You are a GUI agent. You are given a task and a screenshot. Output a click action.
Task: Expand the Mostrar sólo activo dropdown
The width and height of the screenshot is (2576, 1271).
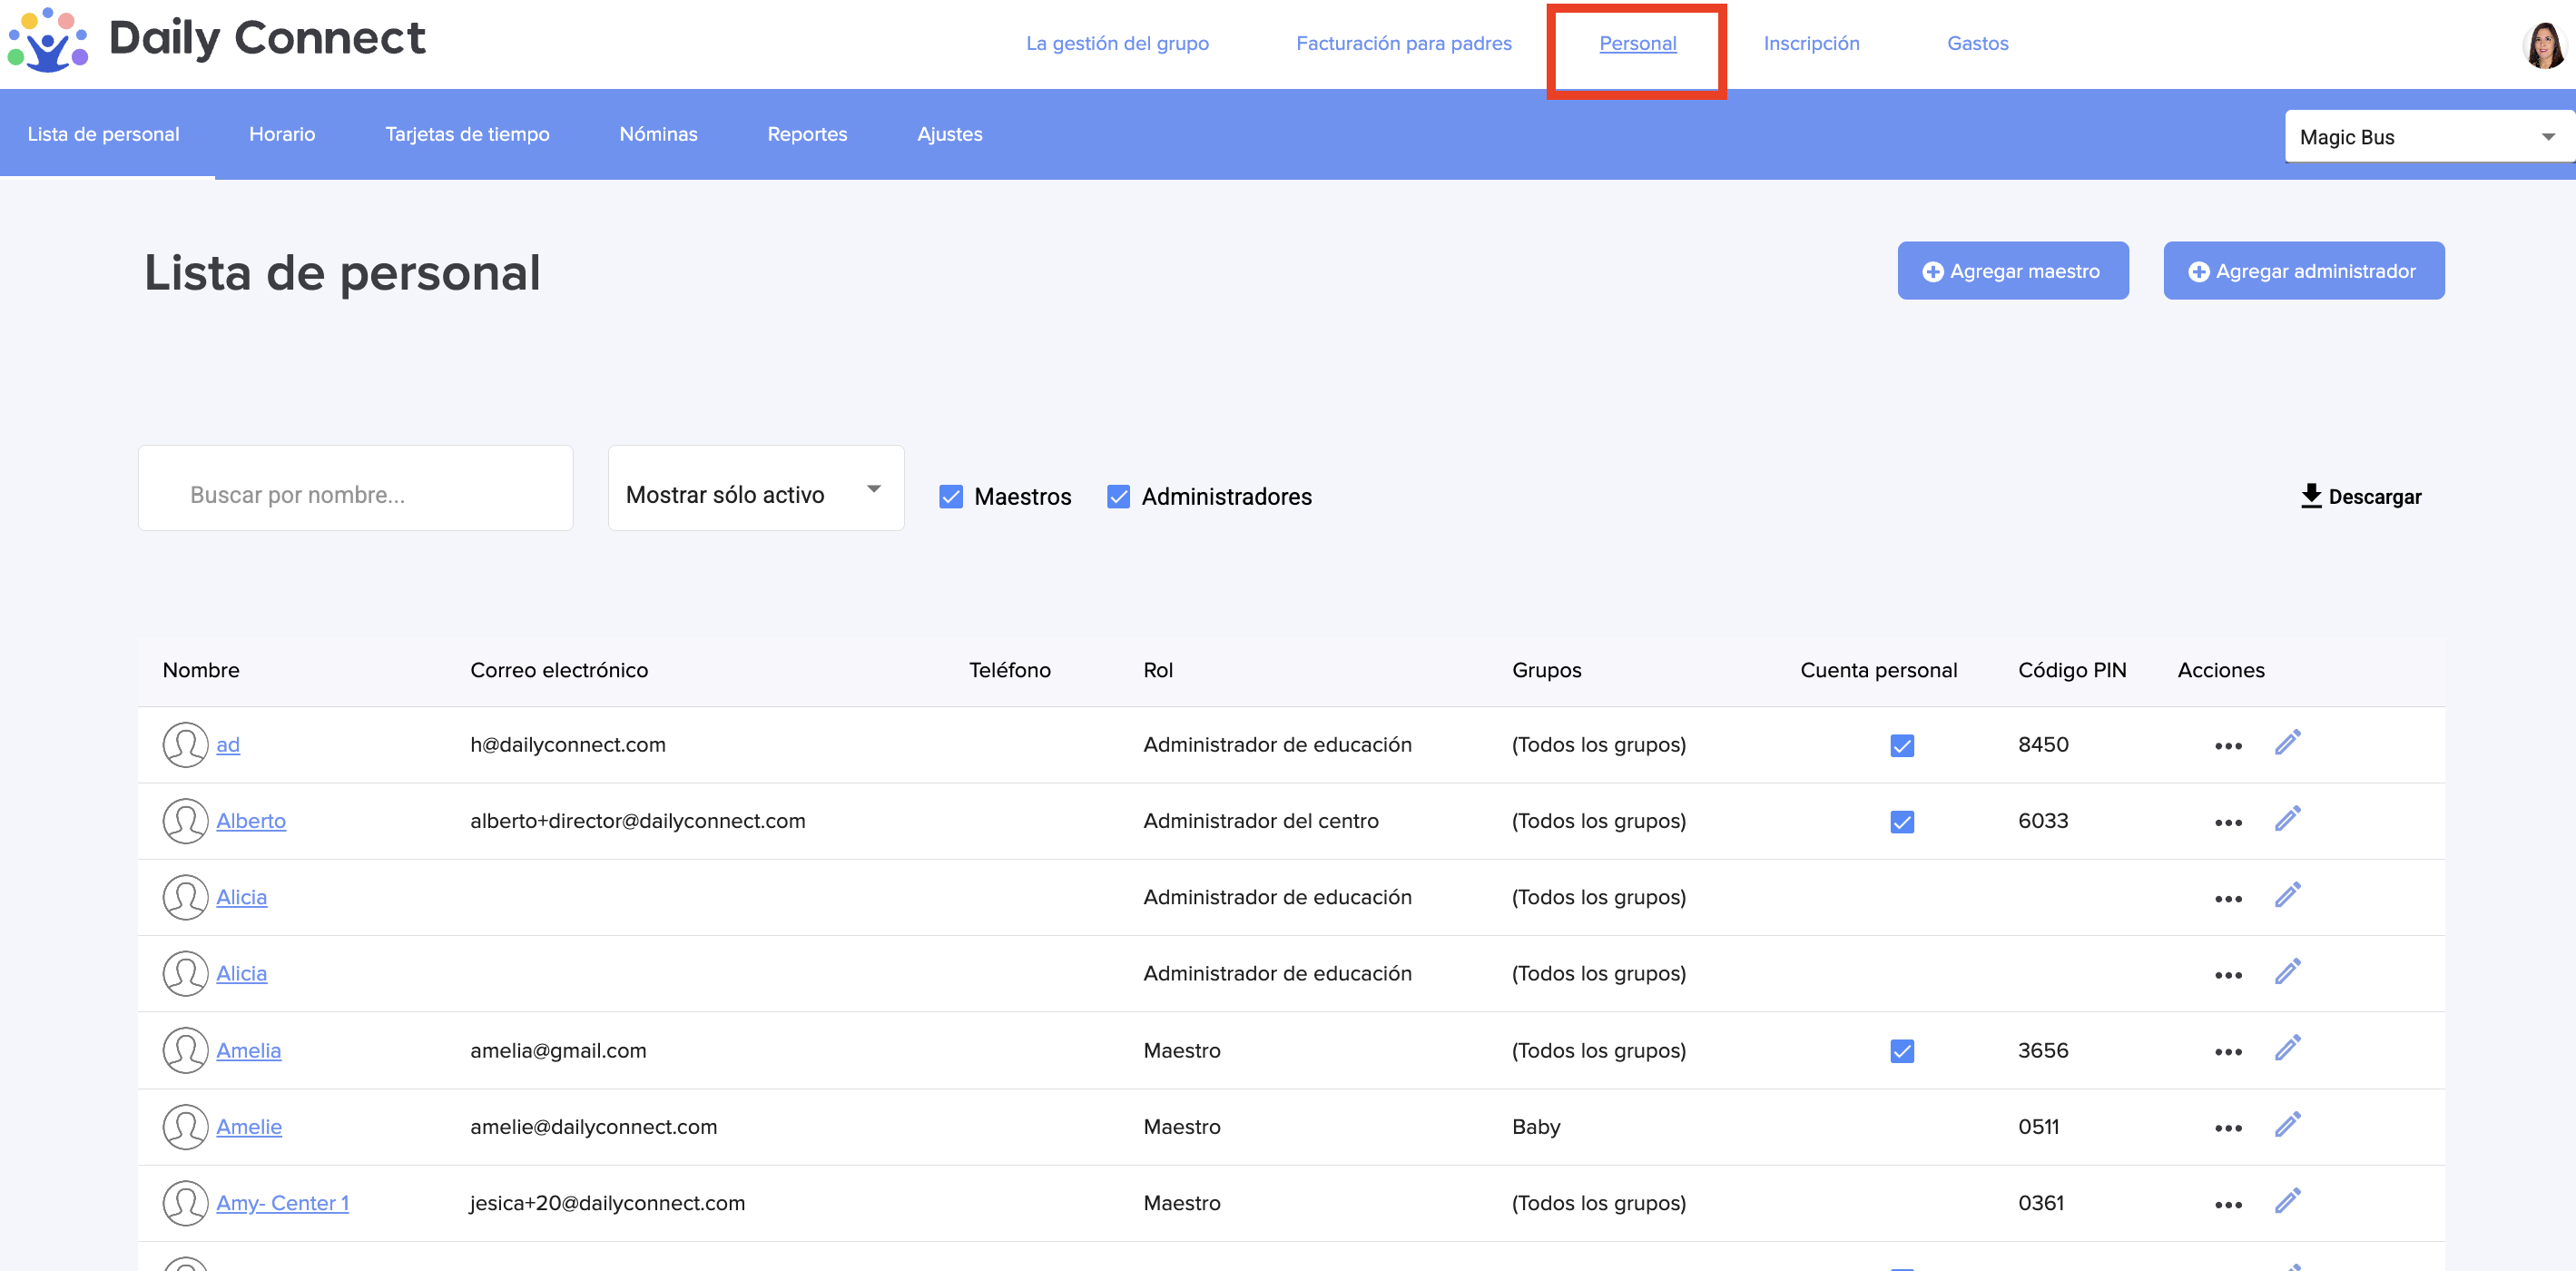click(755, 489)
